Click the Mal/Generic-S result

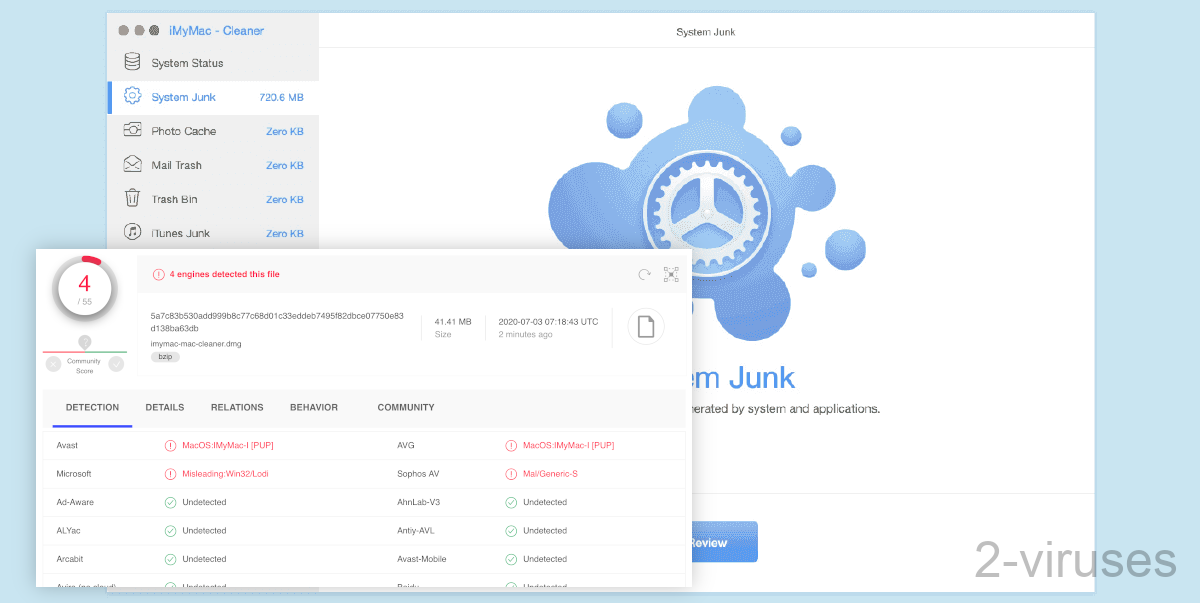coord(550,473)
